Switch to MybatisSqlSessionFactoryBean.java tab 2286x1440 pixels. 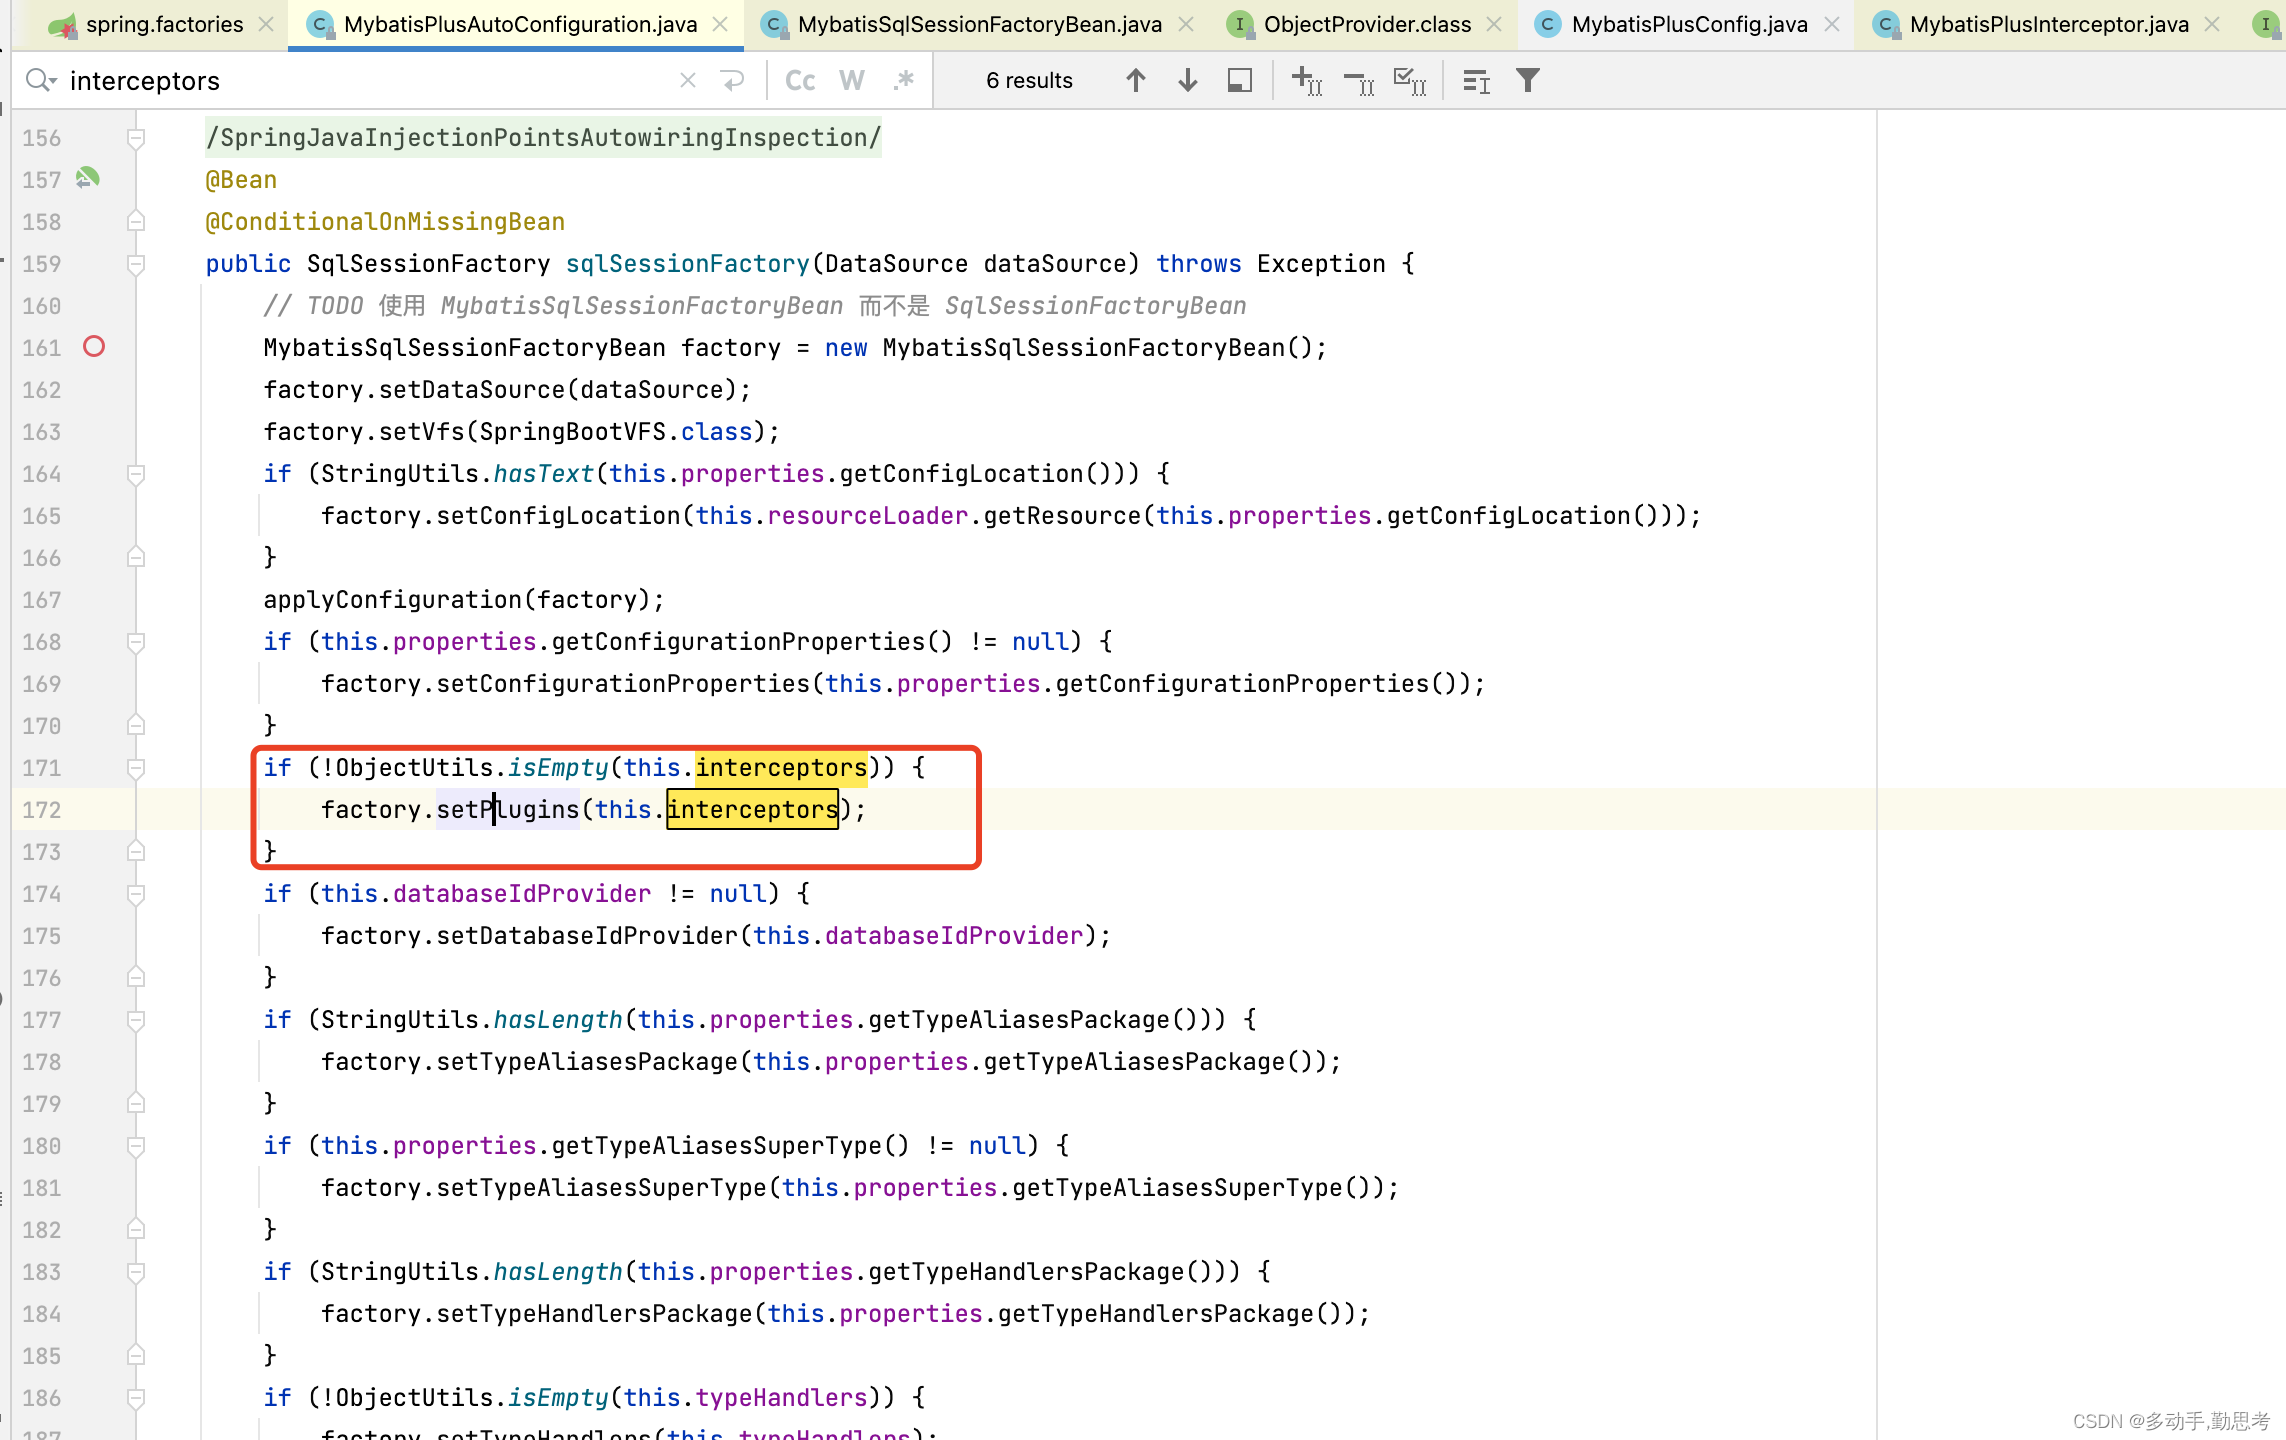tap(979, 24)
